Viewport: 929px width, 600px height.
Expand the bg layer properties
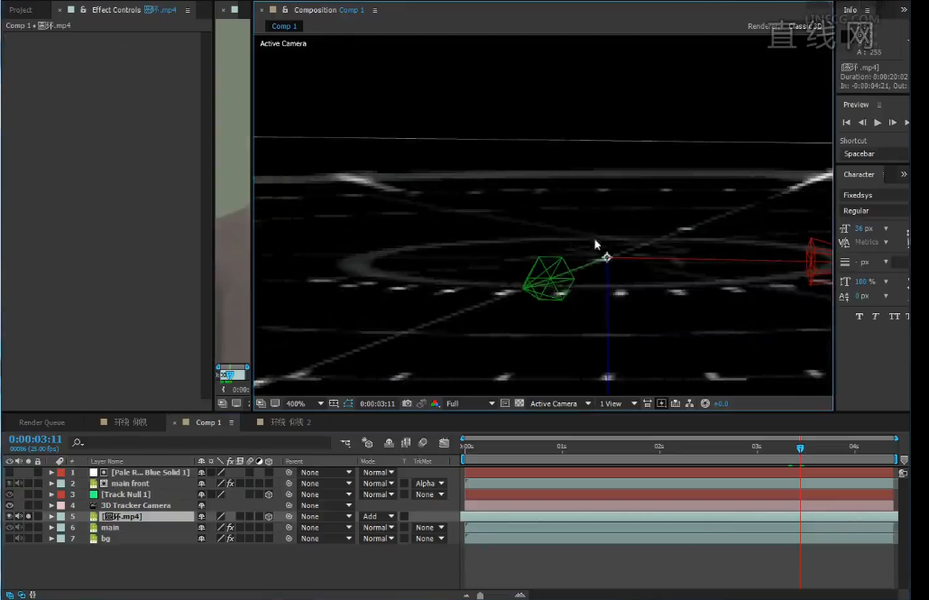[x=52, y=538]
